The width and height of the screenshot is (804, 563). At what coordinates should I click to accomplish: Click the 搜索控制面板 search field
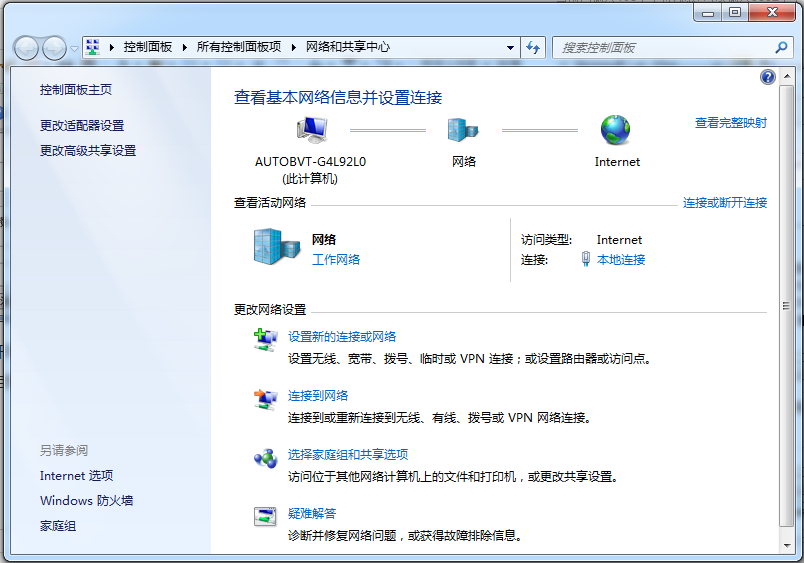[x=663, y=47]
